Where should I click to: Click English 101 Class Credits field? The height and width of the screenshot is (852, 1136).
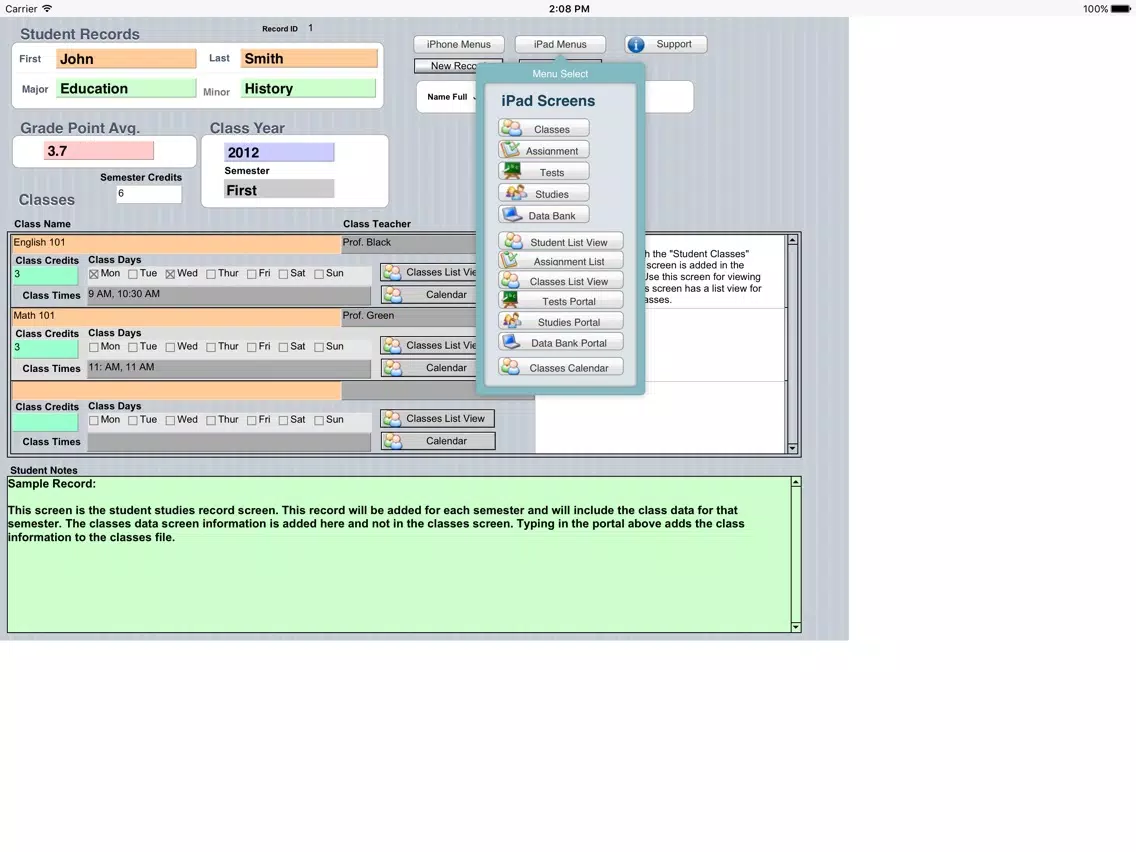[x=46, y=275]
